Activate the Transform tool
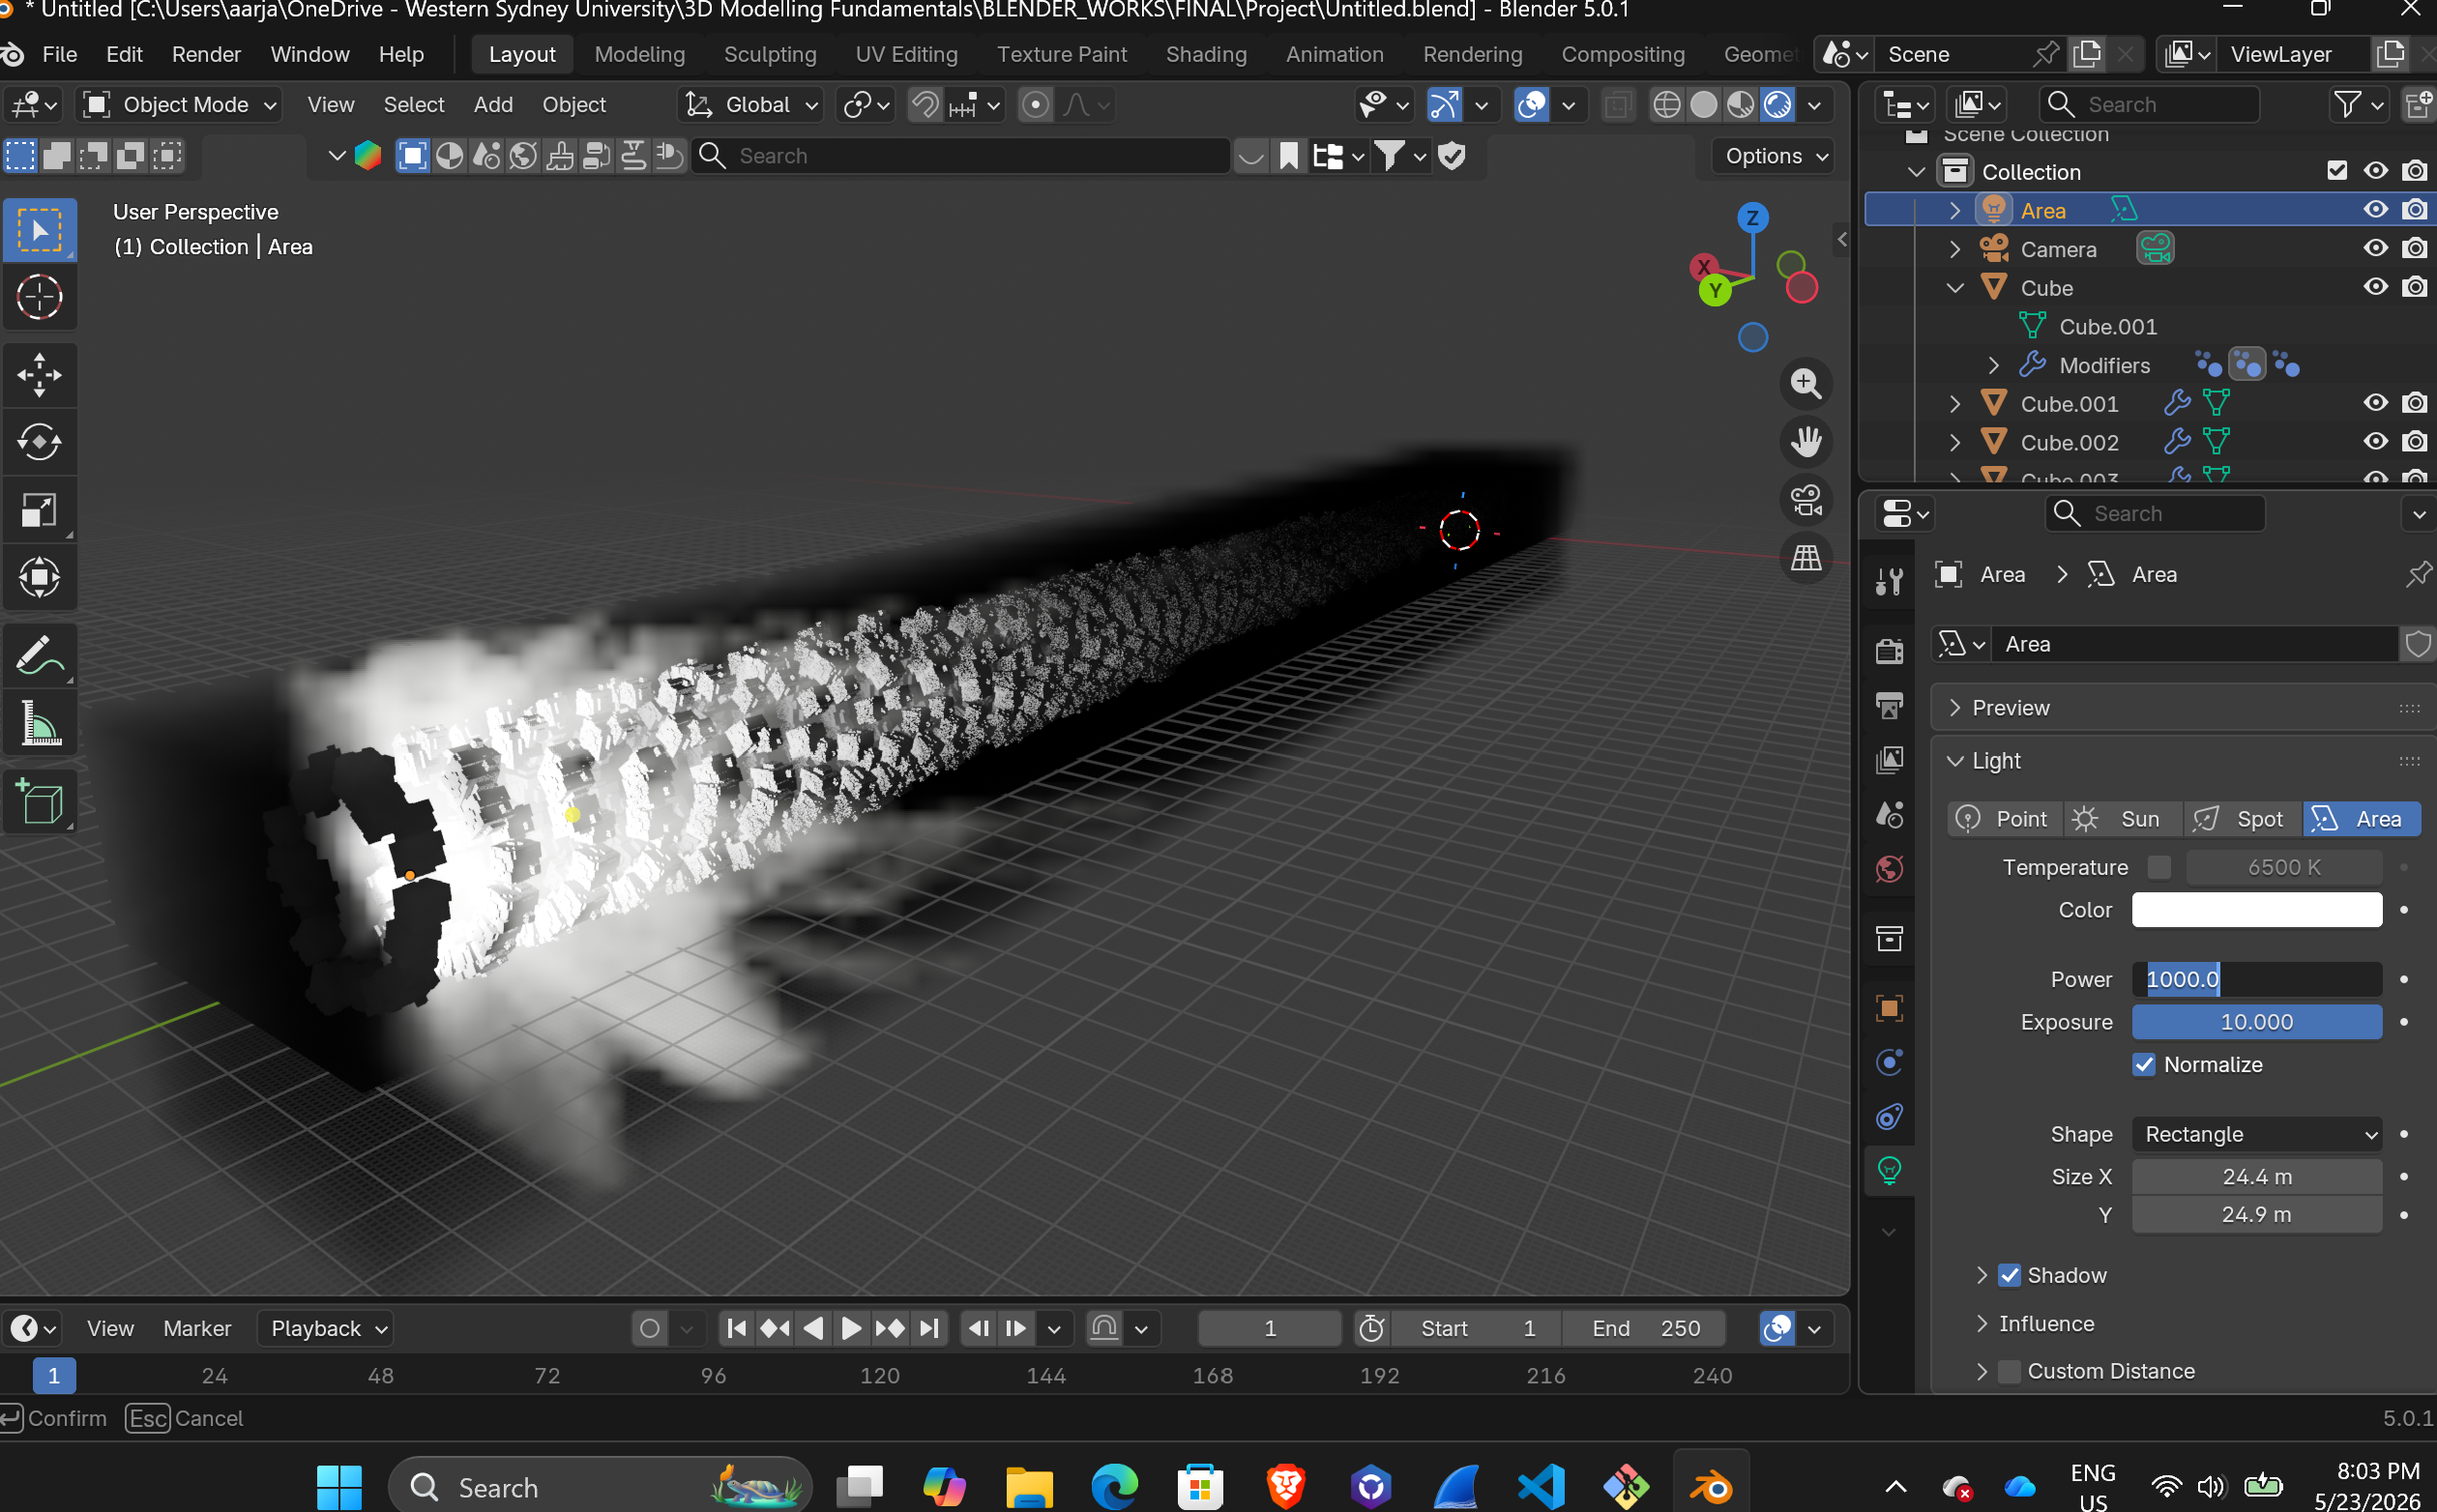The image size is (2437, 1512). [40, 578]
